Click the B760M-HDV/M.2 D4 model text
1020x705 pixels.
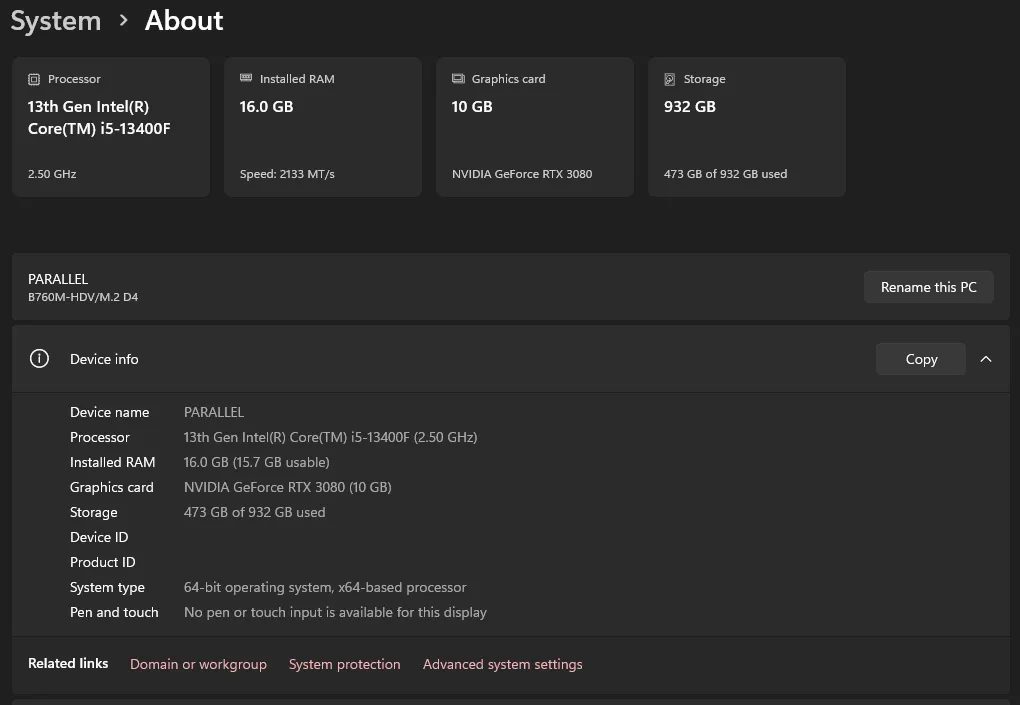pyautogui.click(x=83, y=297)
